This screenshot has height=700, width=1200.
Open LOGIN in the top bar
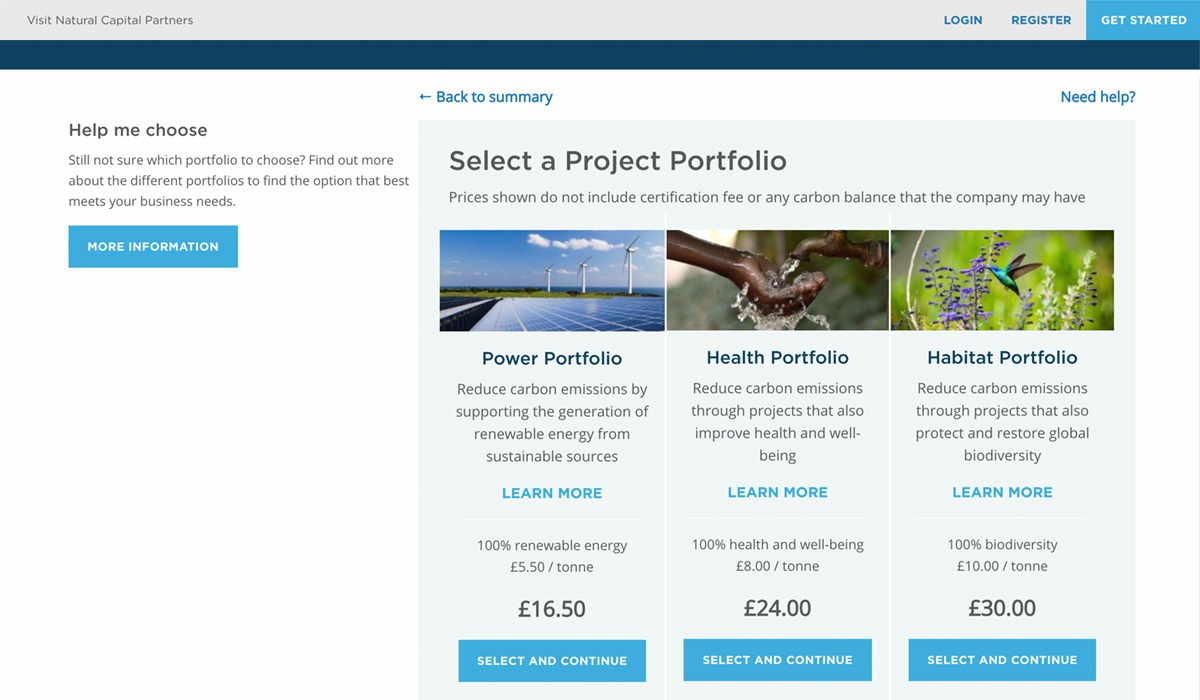click(963, 20)
